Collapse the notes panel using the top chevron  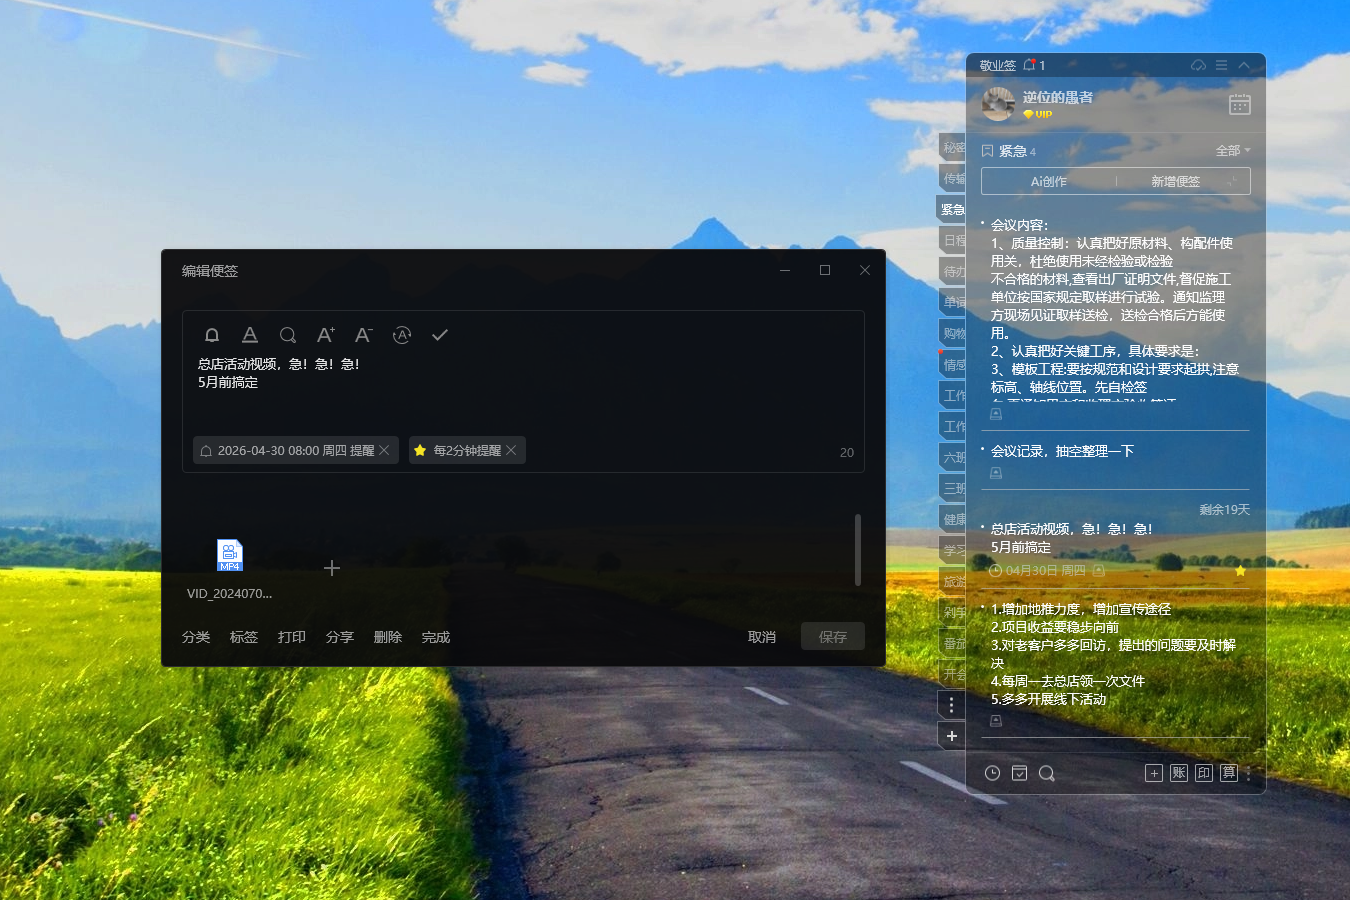(1243, 65)
